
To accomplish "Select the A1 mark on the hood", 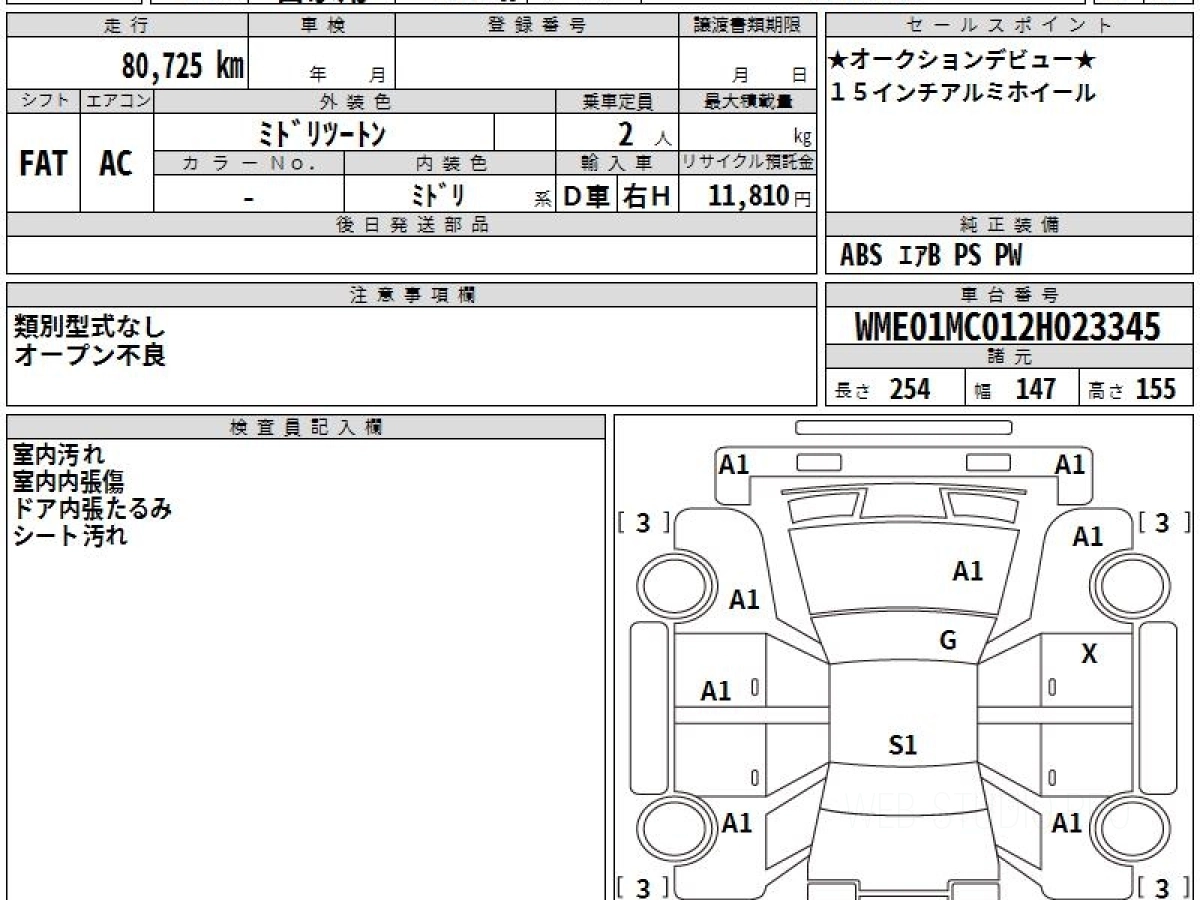I will 967,572.
